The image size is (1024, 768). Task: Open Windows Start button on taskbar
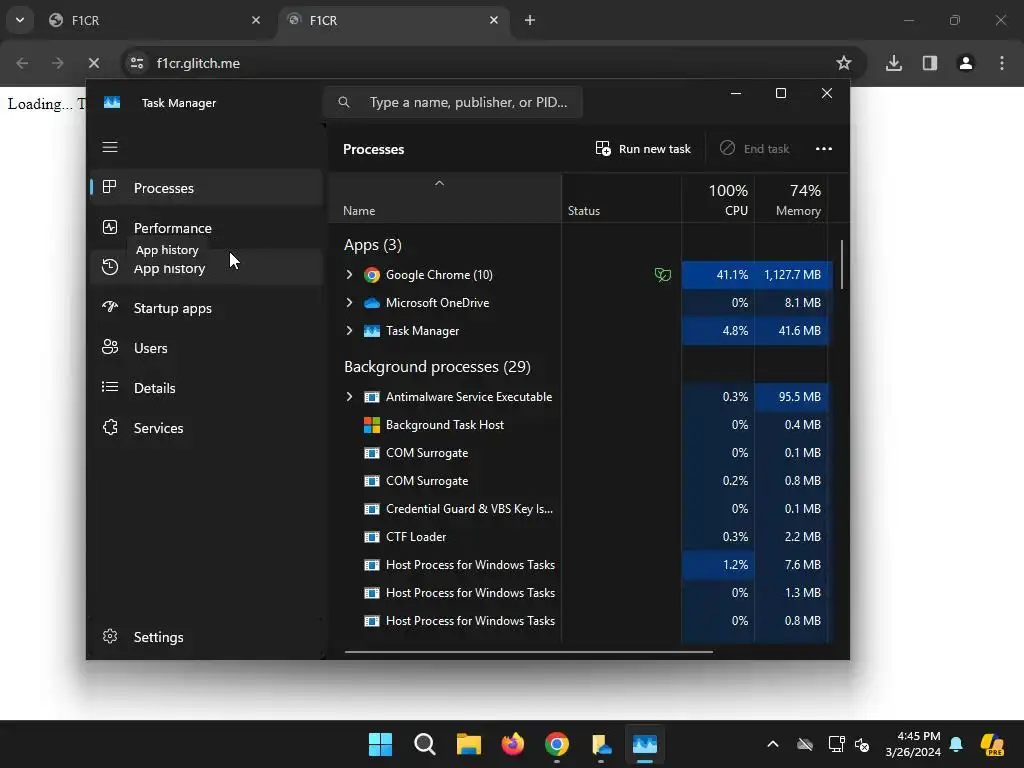[x=380, y=744]
